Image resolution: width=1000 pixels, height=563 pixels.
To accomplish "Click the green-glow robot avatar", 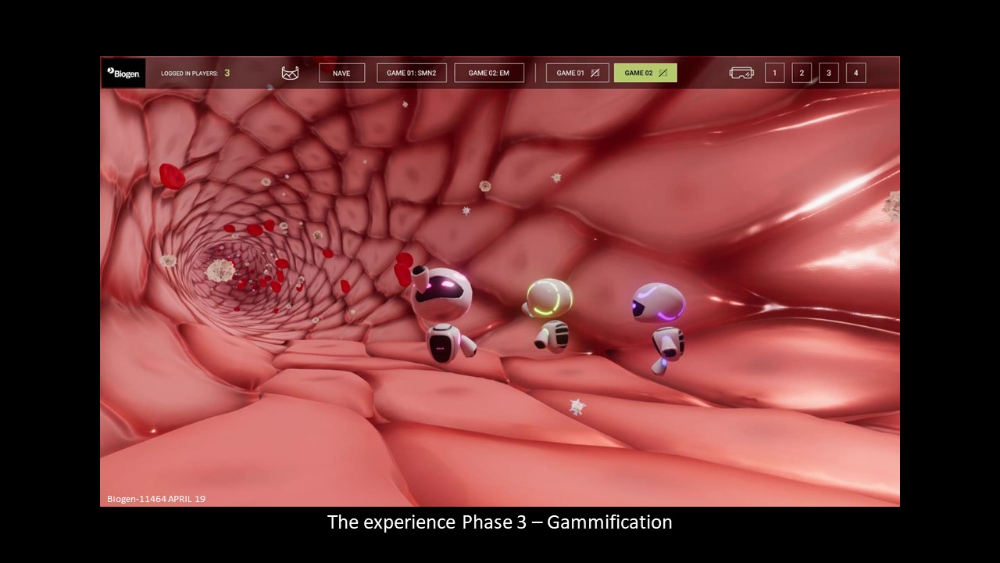I will [549, 315].
